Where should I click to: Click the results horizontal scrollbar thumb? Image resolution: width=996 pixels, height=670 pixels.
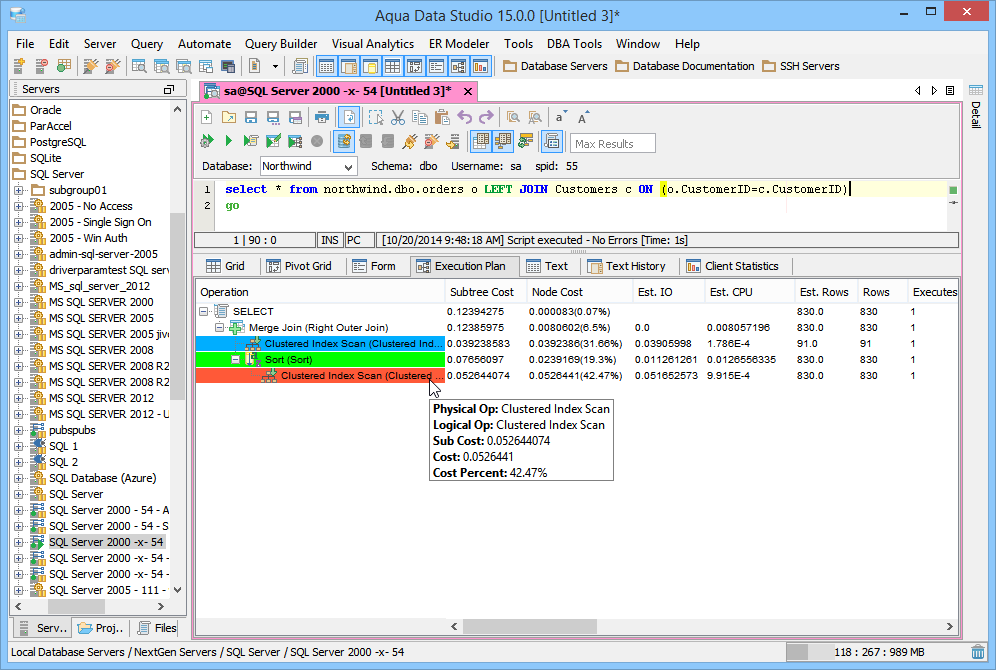tap(530, 626)
